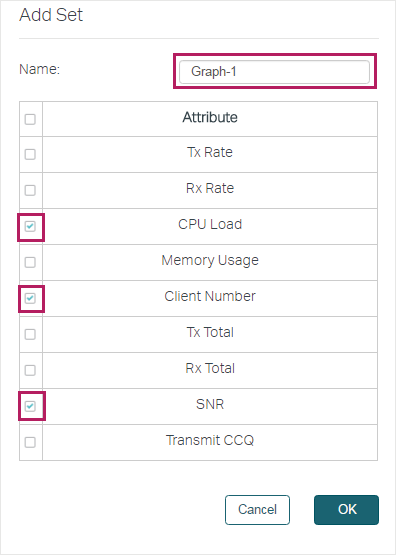Check the Transmit CCQ checkbox
This screenshot has height=555, width=396.
click(30, 442)
